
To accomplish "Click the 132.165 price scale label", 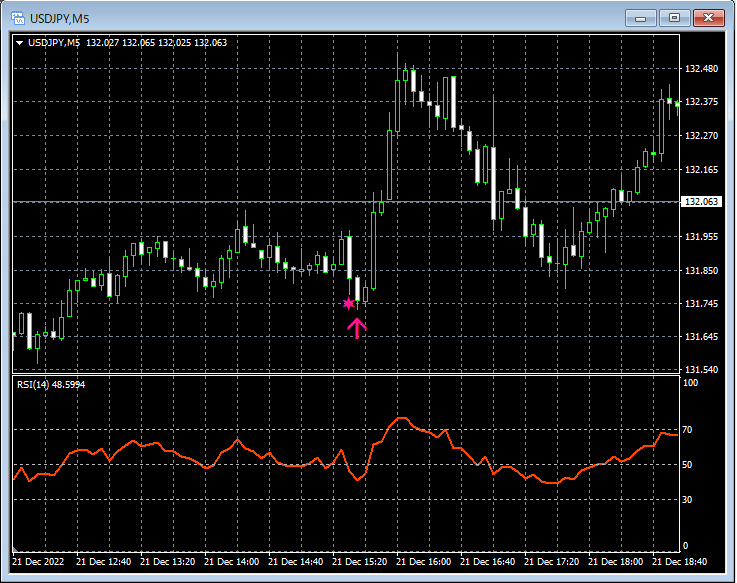I will [701, 170].
